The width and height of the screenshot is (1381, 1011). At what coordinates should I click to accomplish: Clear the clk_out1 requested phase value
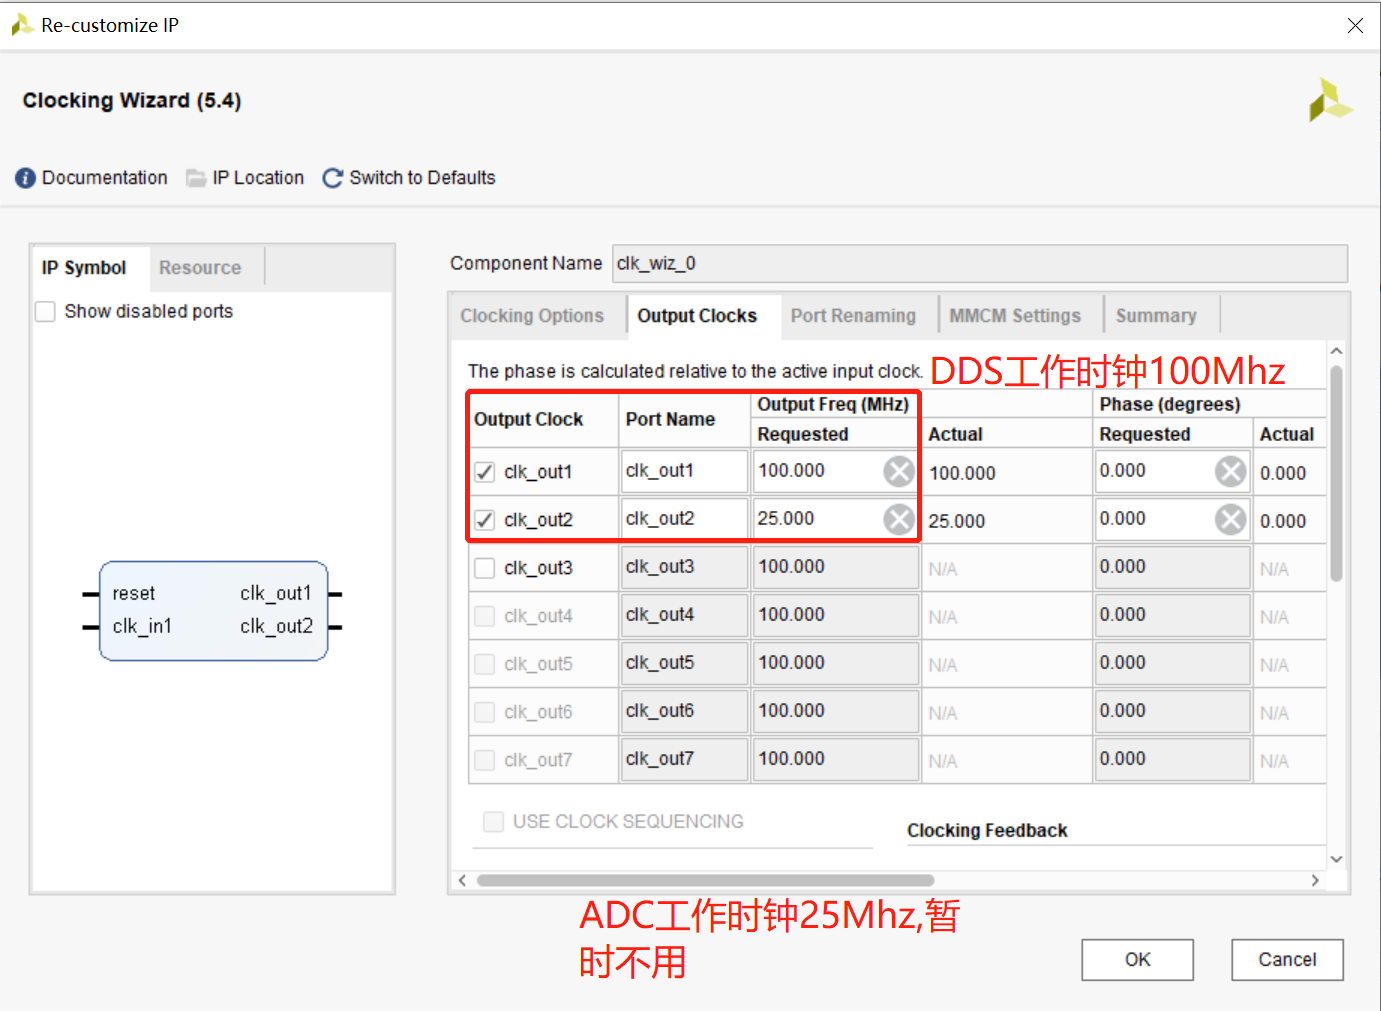pyautogui.click(x=1230, y=471)
